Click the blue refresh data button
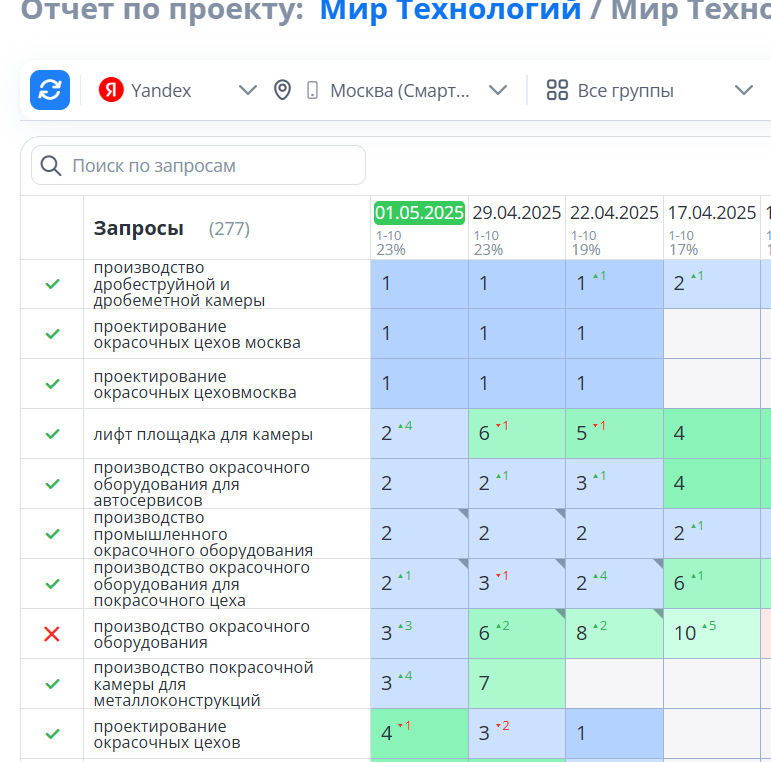 pyautogui.click(x=50, y=90)
